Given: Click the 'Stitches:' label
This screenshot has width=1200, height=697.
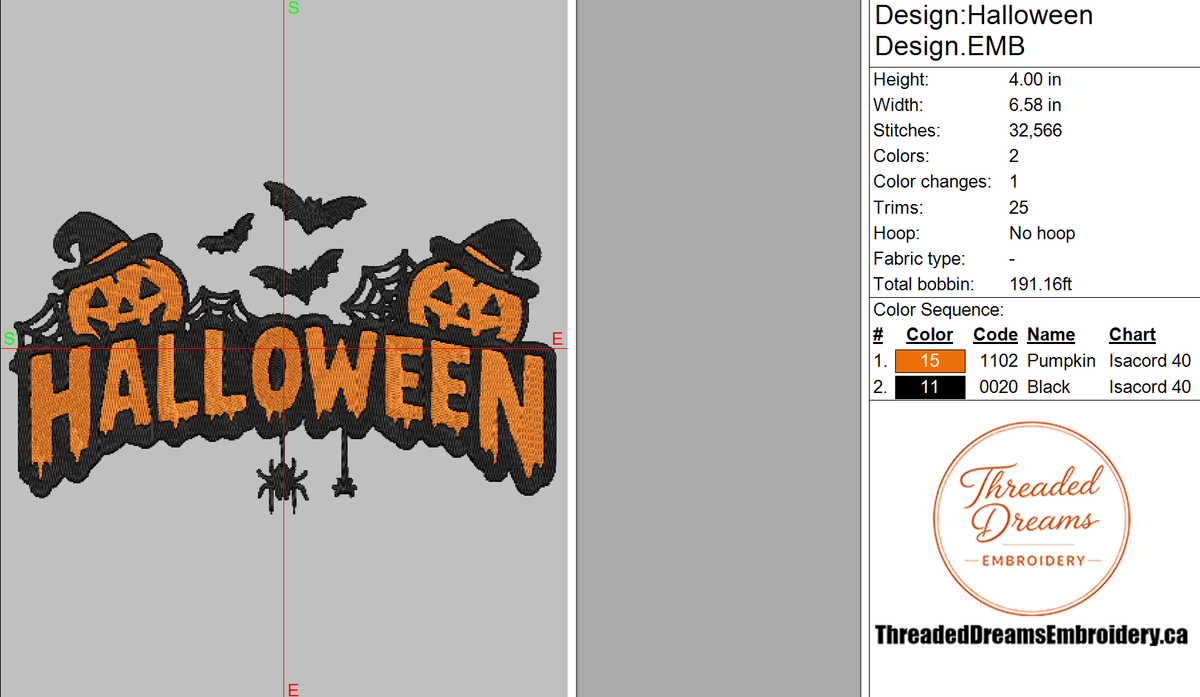Looking at the screenshot, I should coord(906,131).
